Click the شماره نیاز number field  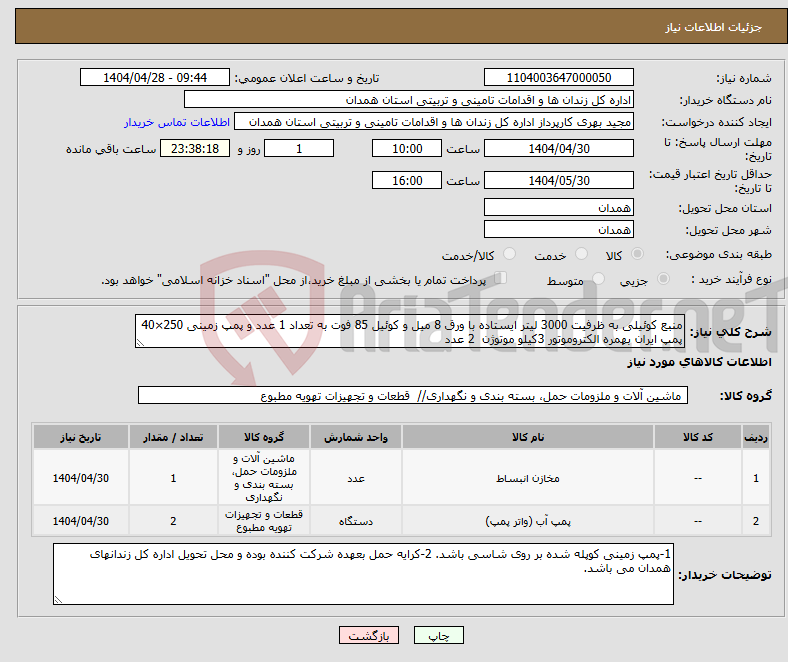(x=558, y=78)
